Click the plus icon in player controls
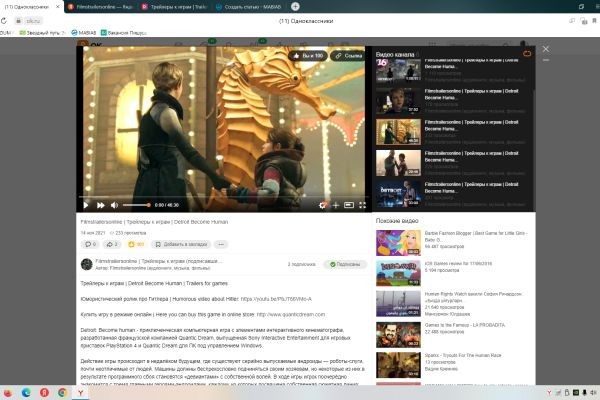 click(336, 205)
